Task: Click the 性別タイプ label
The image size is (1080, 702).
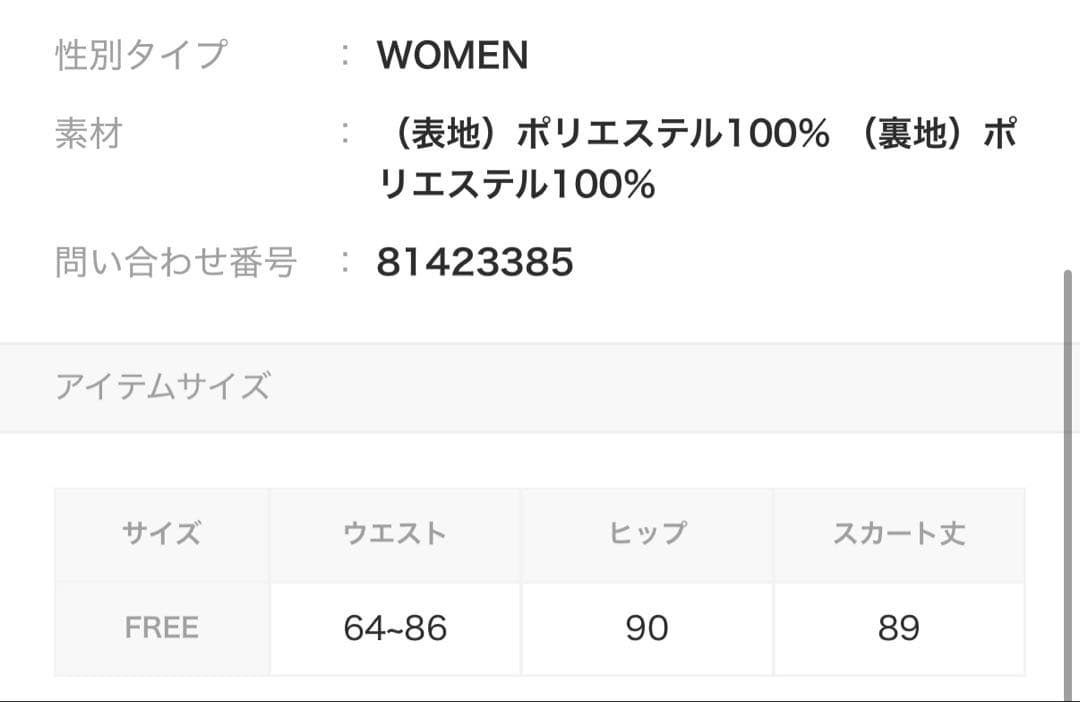Action: click(x=141, y=56)
